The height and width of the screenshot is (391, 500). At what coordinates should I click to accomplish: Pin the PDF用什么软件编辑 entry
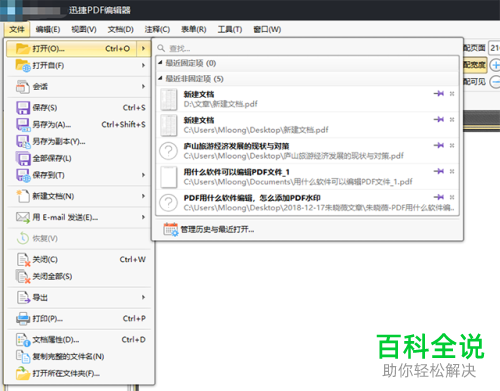pyautogui.click(x=439, y=197)
